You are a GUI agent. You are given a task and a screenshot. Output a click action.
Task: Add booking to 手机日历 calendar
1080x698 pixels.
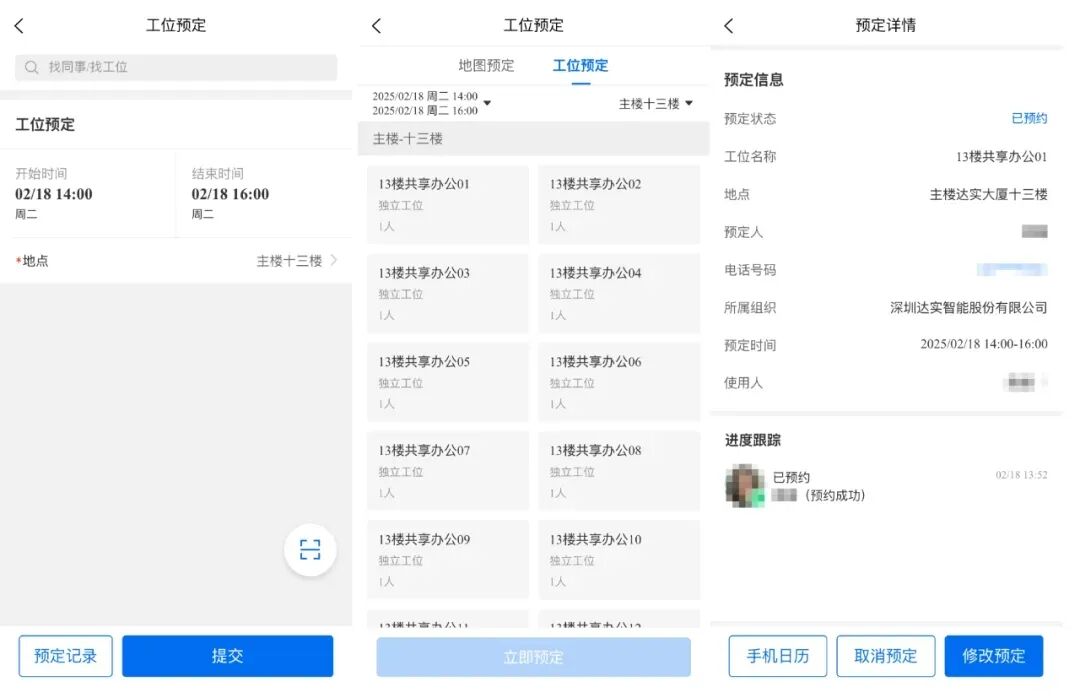point(777,656)
